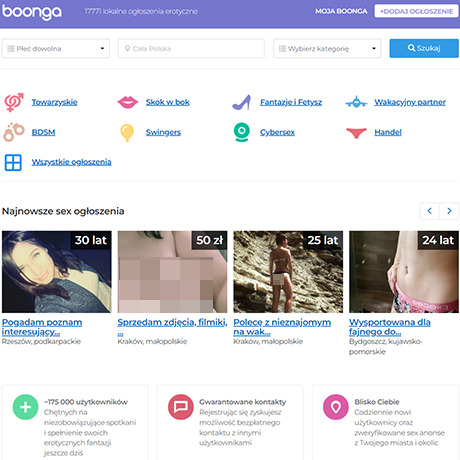
Task: Click the gender symbols Towarzyskie icon
Action: click(x=14, y=102)
